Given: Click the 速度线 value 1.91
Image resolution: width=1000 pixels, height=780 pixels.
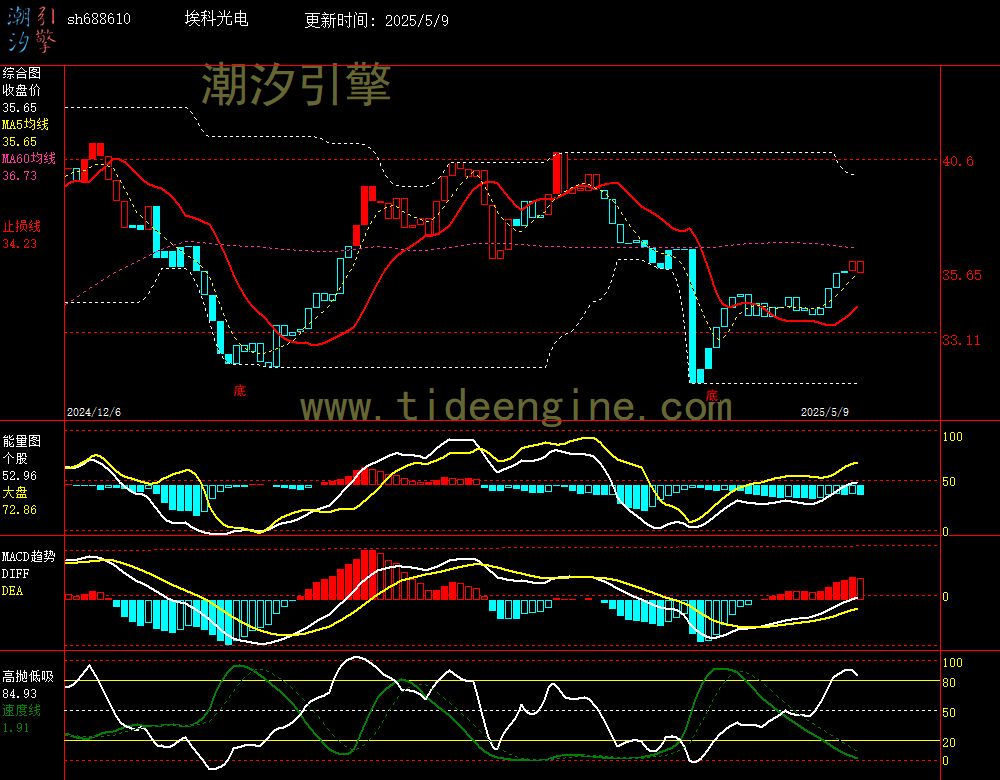Looking at the screenshot, I should coord(16,728).
